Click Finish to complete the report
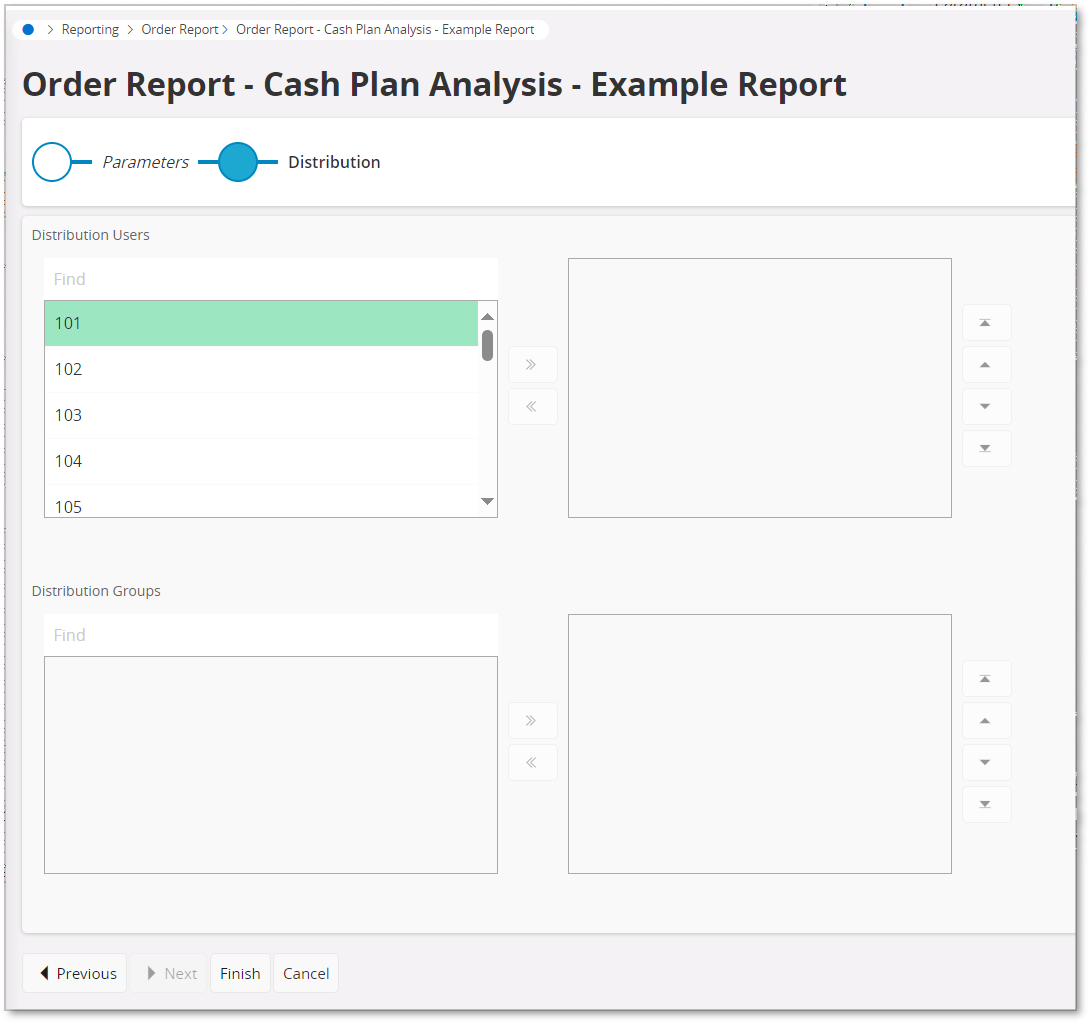This screenshot has width=1090, height=1024. point(240,973)
